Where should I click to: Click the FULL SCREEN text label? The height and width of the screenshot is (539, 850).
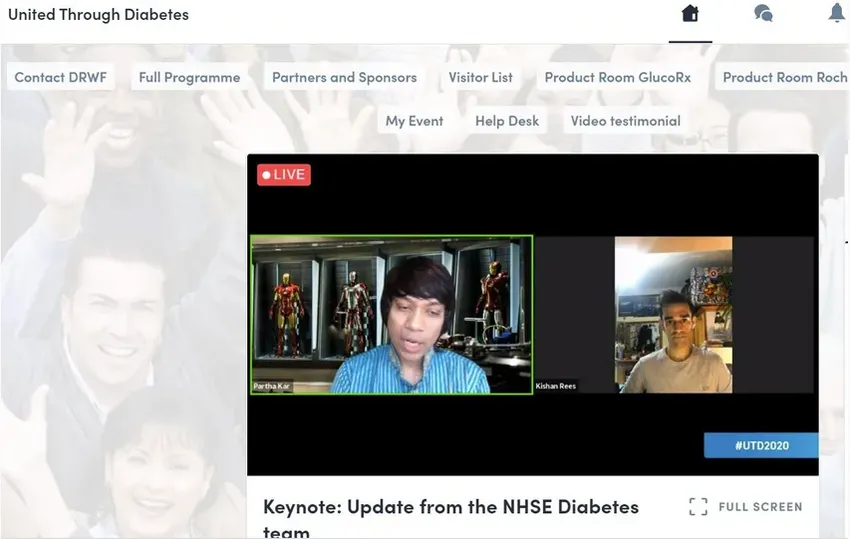(760, 507)
